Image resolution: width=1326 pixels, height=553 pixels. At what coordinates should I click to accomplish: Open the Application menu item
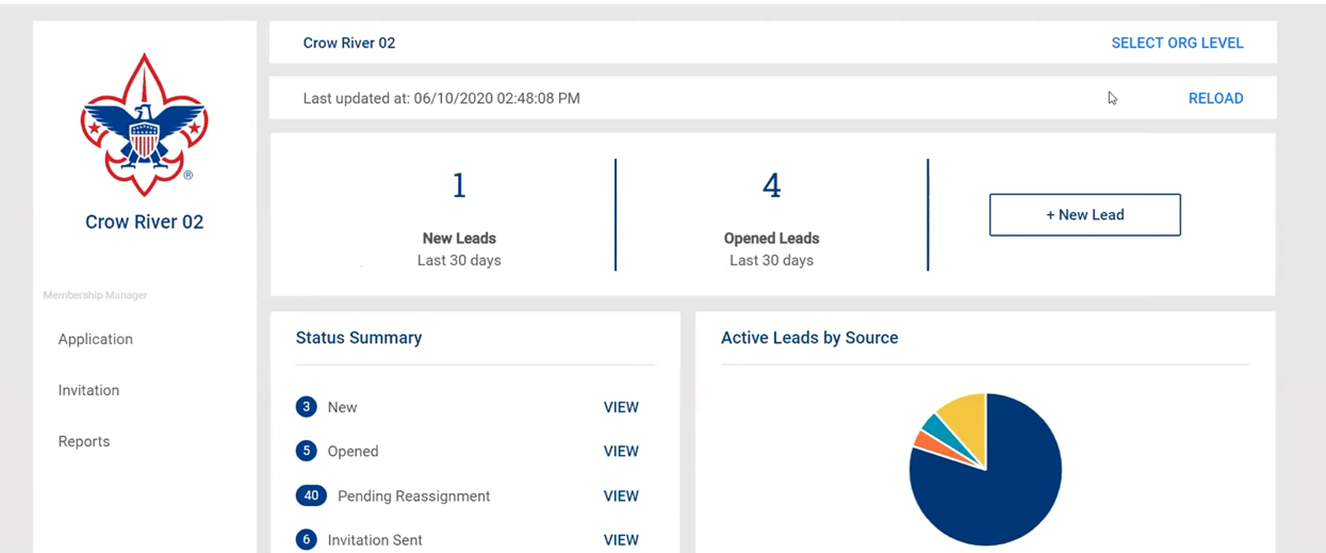(95, 339)
